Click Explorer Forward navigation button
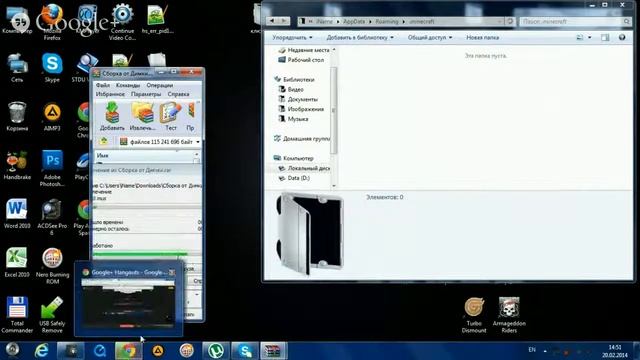640x360 pixels. [284, 21]
